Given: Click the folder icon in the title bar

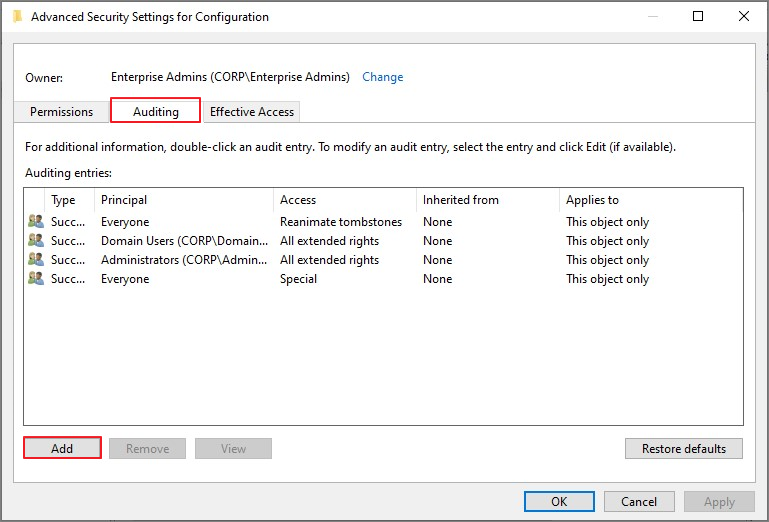Looking at the screenshot, I should tap(18, 17).
